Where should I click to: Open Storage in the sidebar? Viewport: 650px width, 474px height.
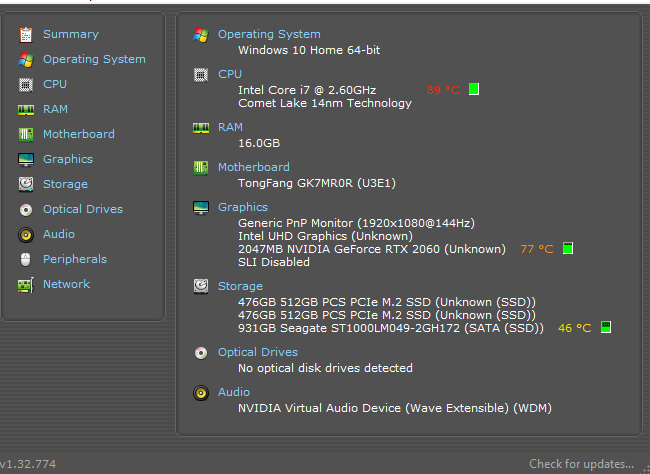click(65, 184)
